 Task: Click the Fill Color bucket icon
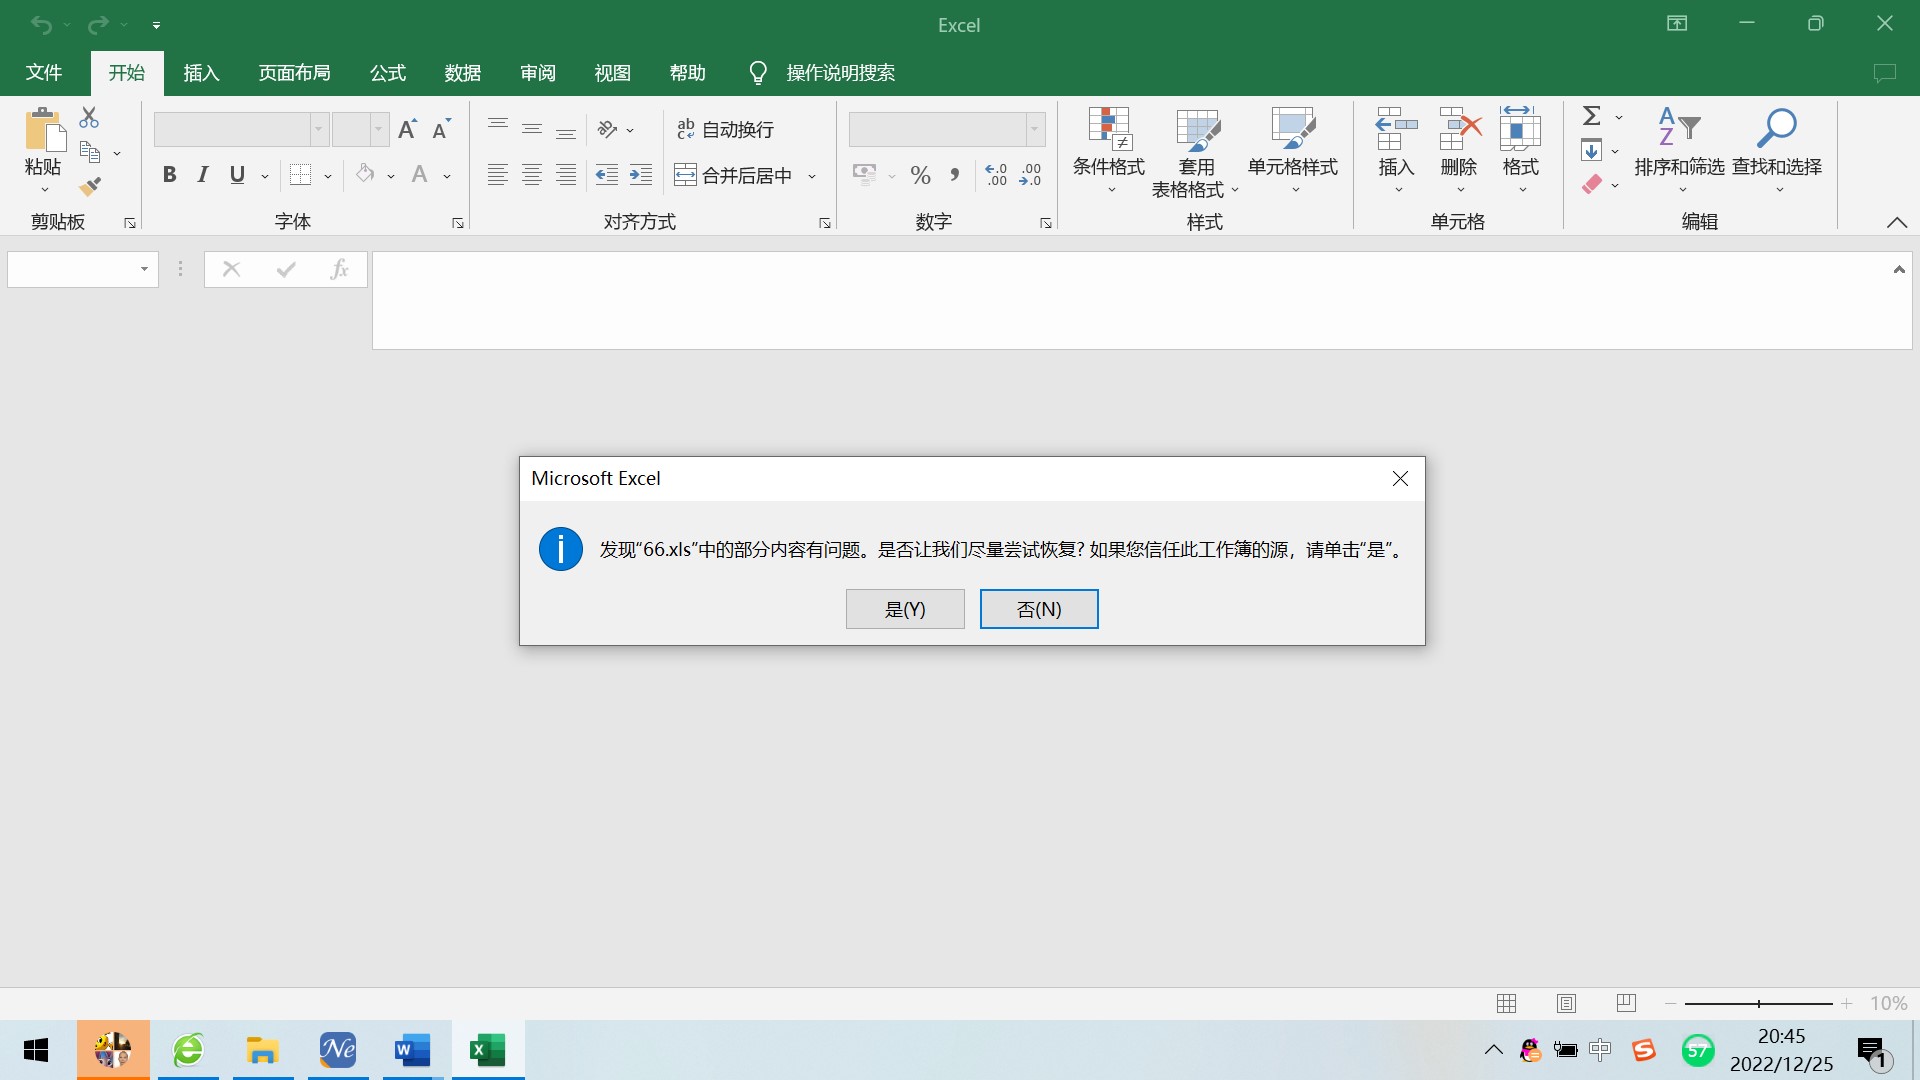click(x=365, y=175)
